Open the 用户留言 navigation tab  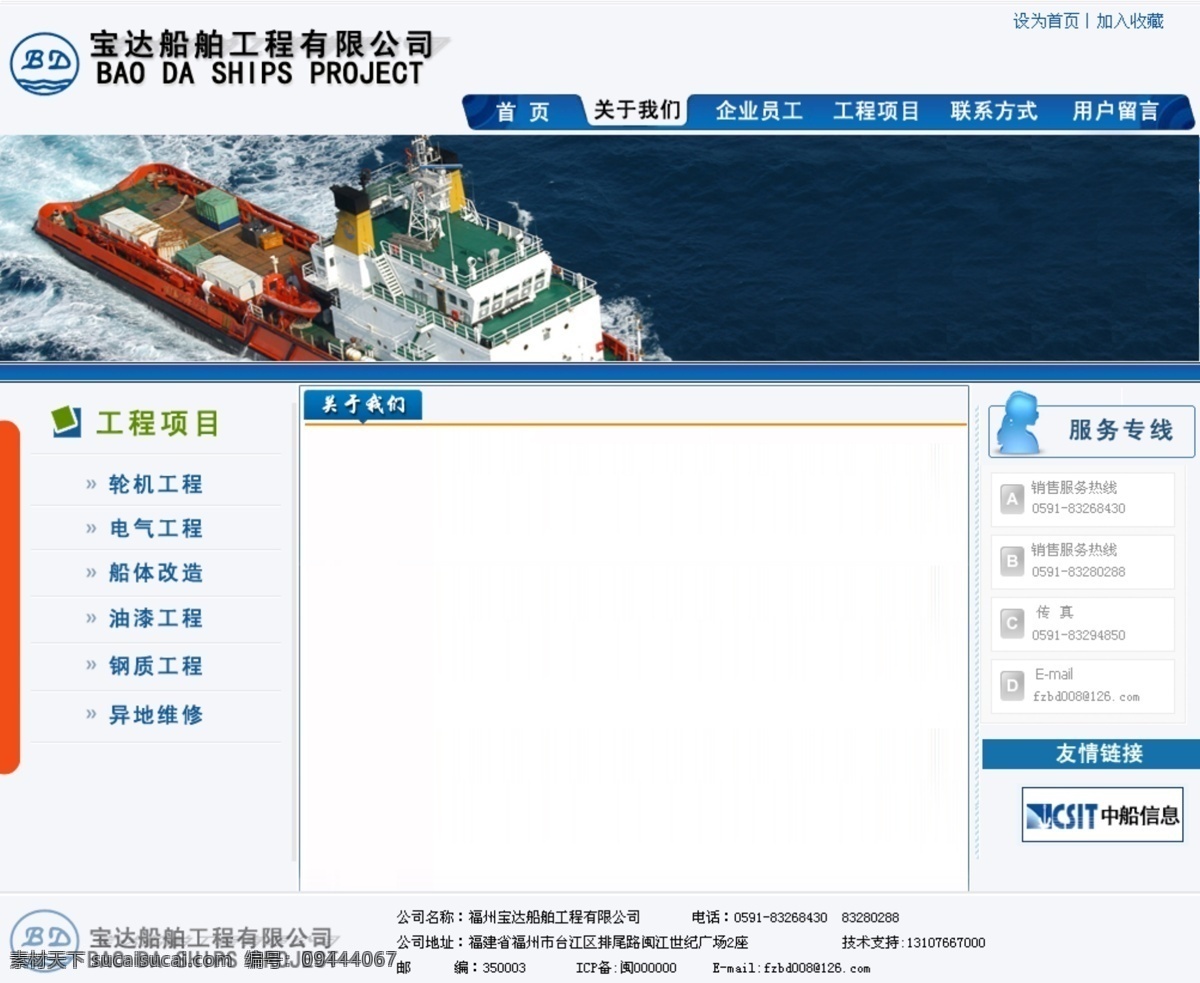click(x=1116, y=111)
